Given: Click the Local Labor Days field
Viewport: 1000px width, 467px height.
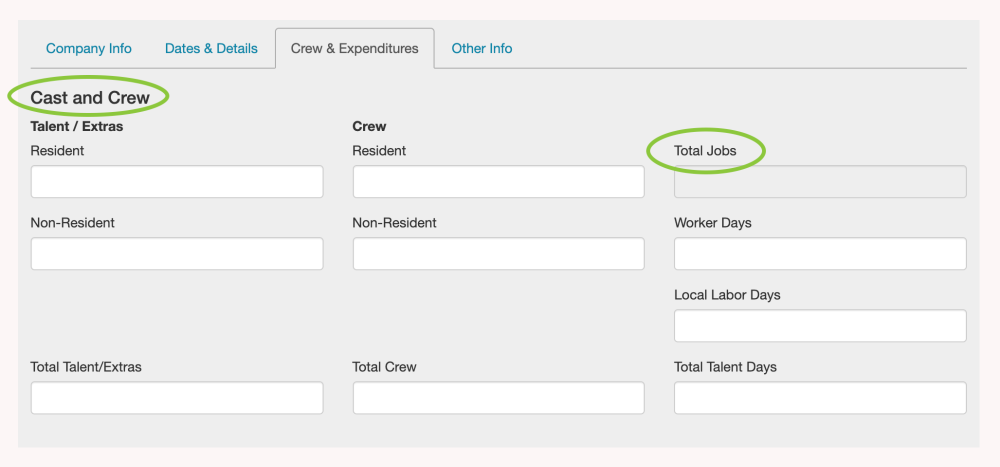Looking at the screenshot, I should click(x=820, y=326).
